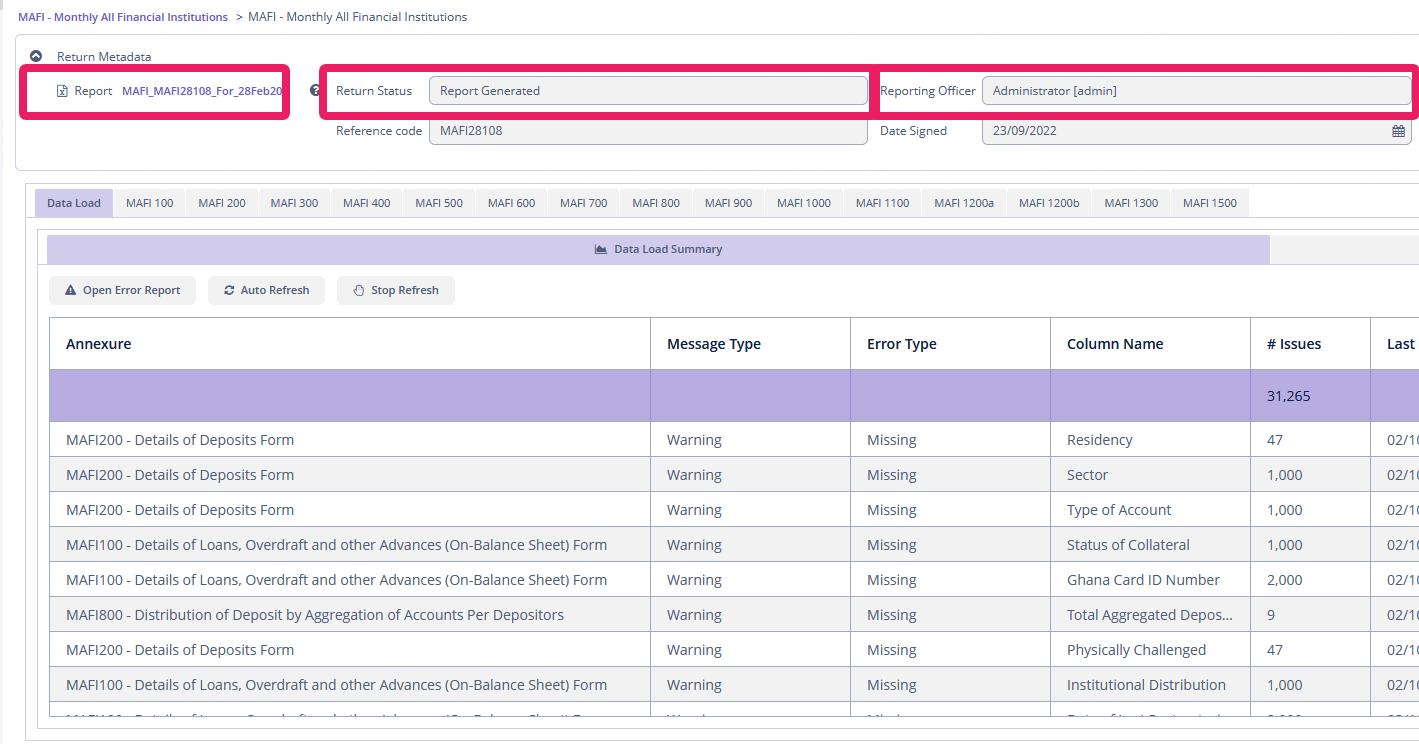Screen dimensions: 1419x744
Task: Click the Return Status field
Action: pos(648,91)
